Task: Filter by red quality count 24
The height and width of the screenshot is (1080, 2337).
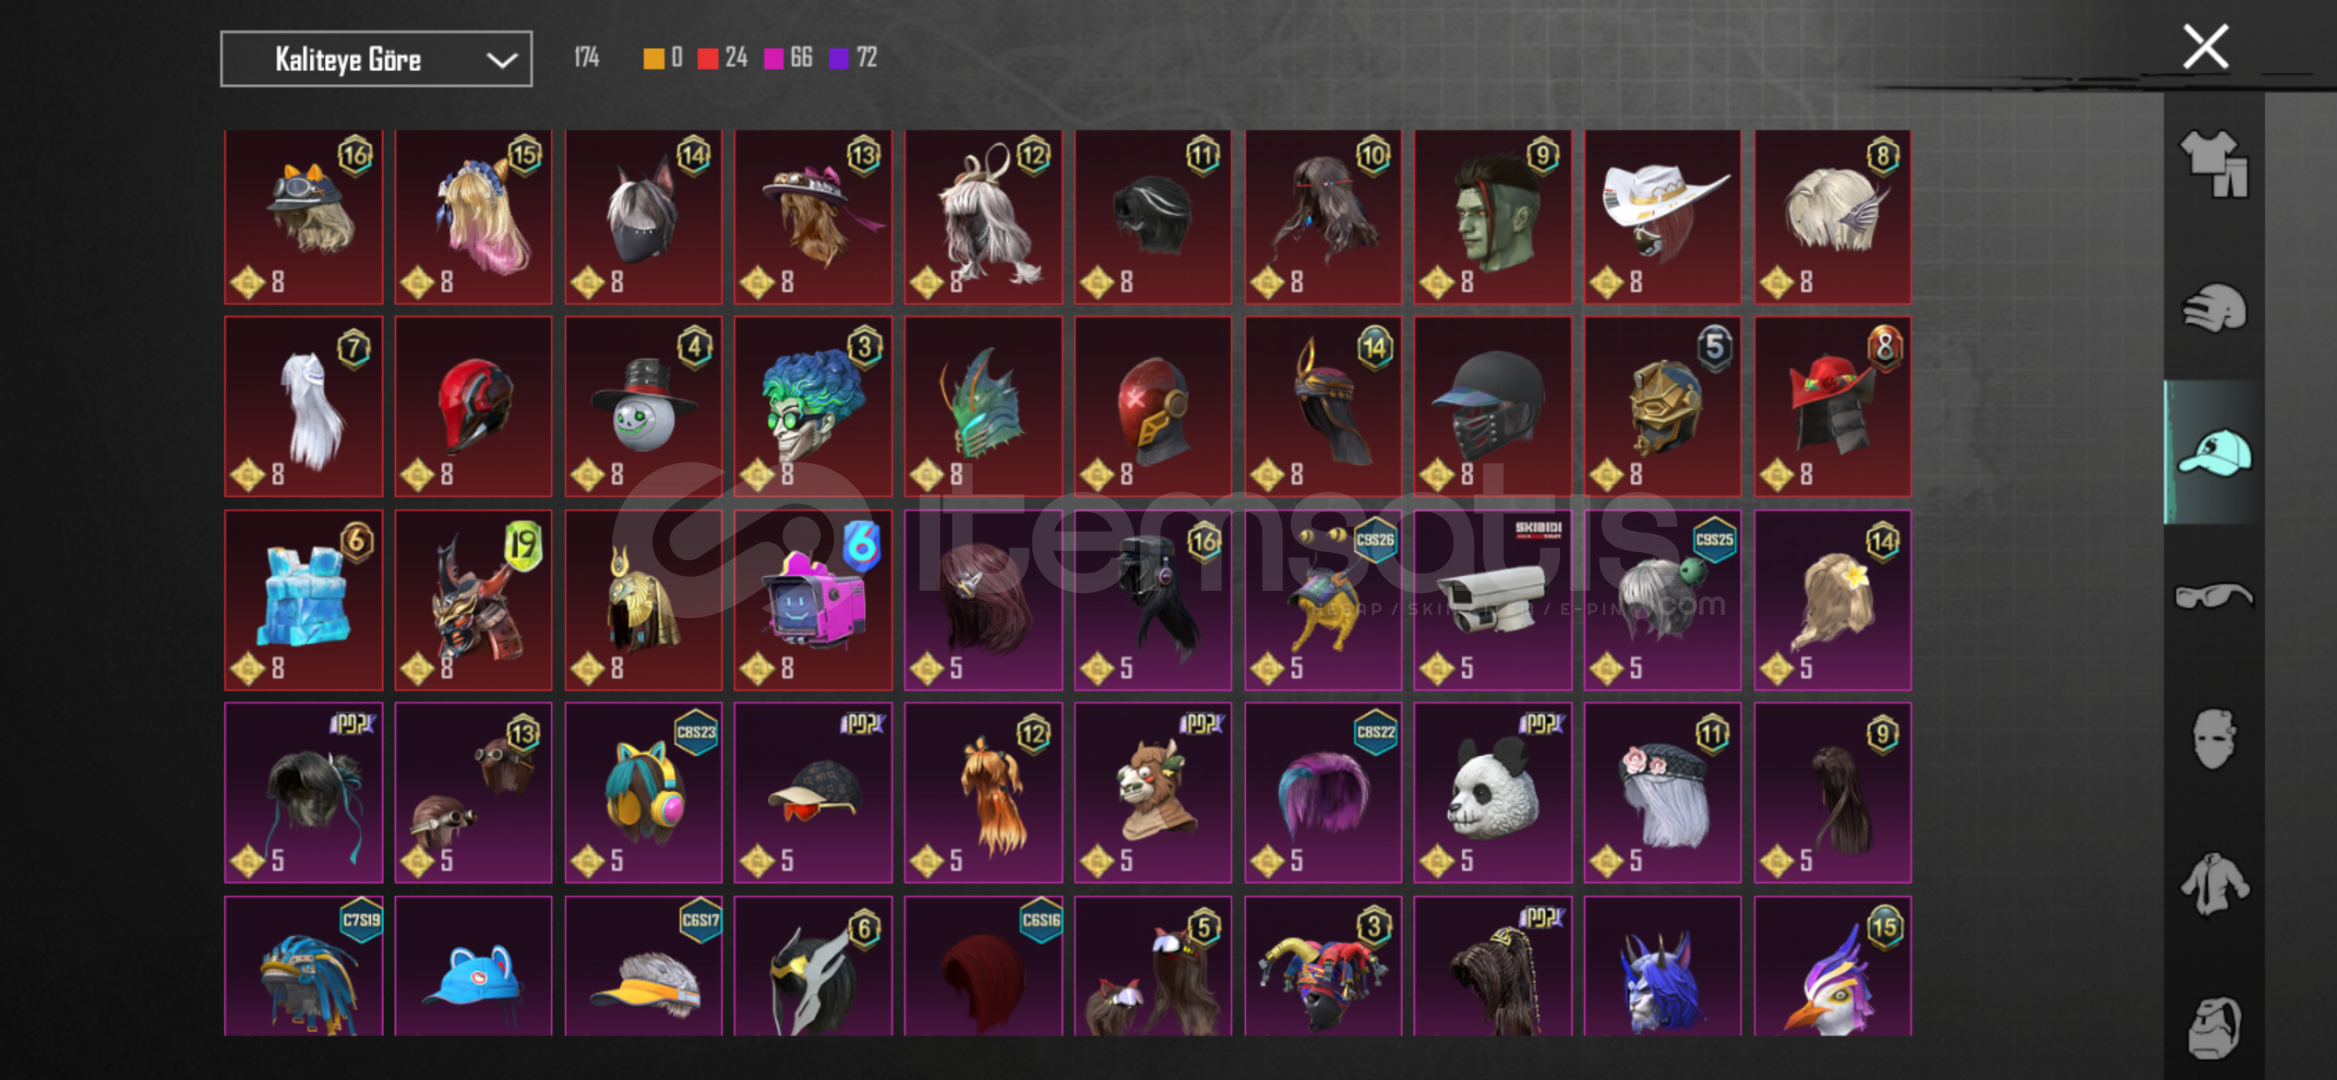Action: point(723,58)
